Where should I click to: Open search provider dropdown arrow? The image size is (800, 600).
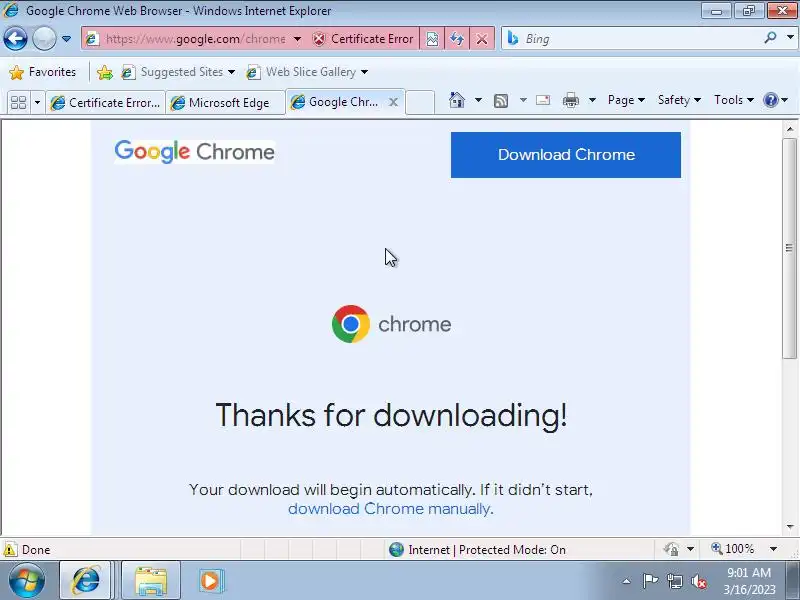point(790,37)
